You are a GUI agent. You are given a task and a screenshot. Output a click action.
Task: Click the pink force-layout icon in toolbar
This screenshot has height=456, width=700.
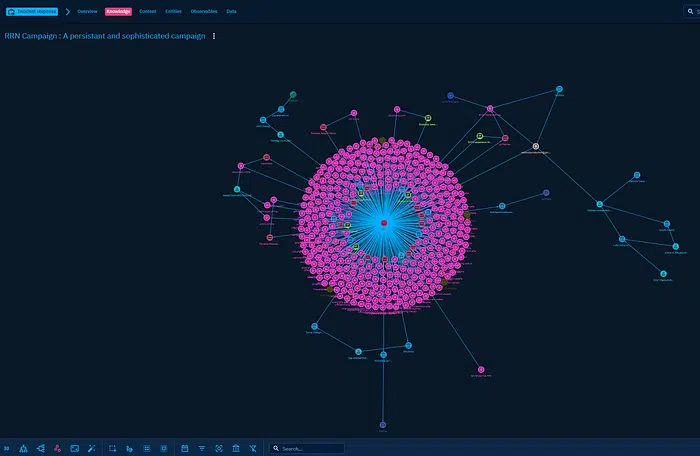tap(58, 449)
